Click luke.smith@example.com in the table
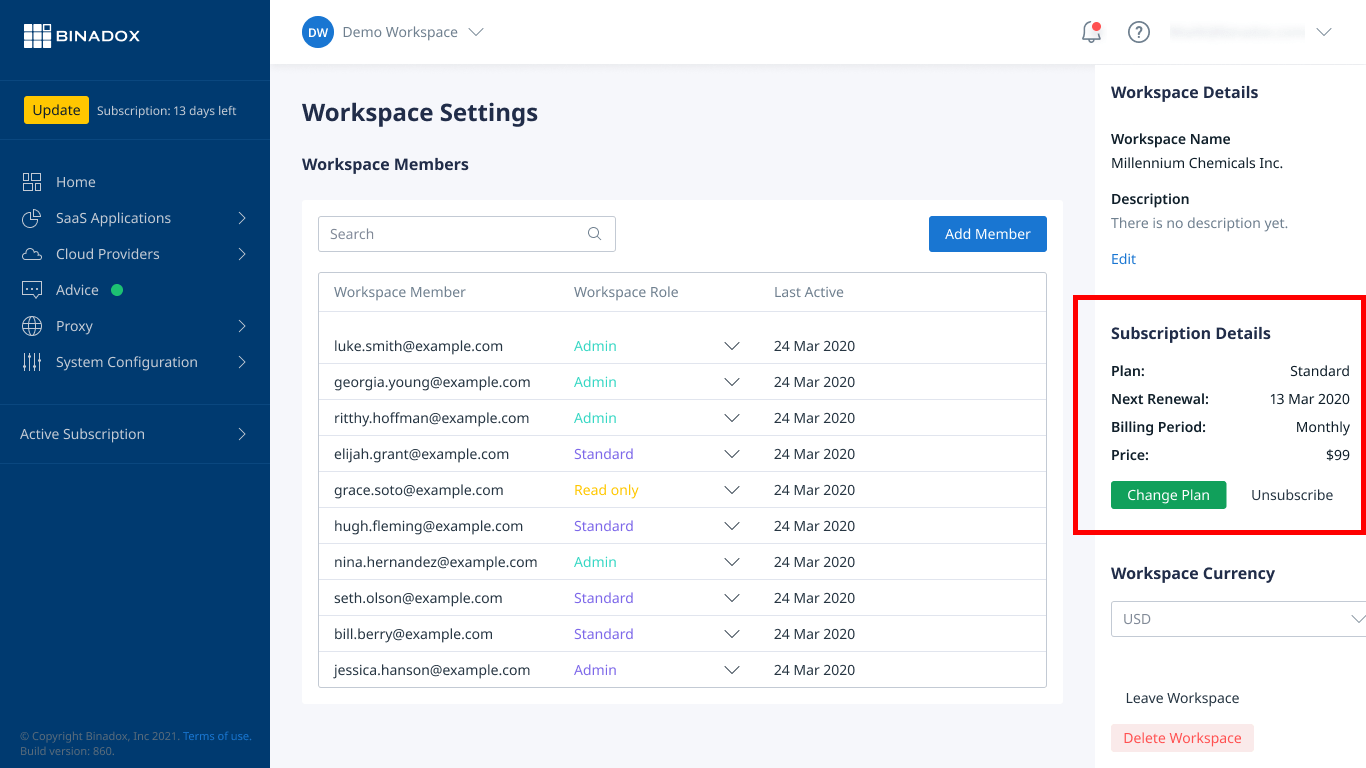Screen dimensions: 1366x768 point(418,346)
